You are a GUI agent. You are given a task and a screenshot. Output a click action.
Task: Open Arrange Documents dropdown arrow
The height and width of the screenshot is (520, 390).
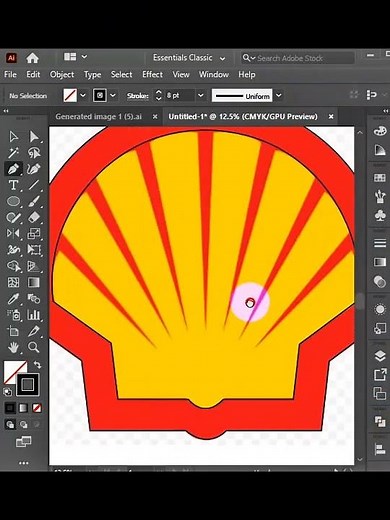pyautogui.click(x=84, y=57)
